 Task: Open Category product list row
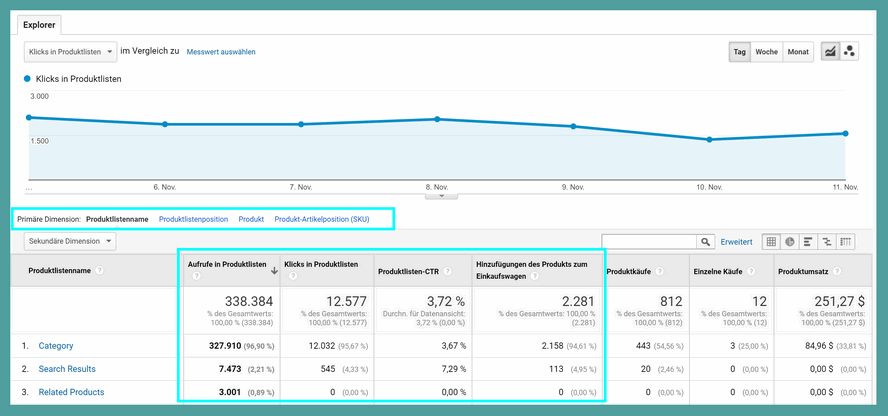point(56,346)
